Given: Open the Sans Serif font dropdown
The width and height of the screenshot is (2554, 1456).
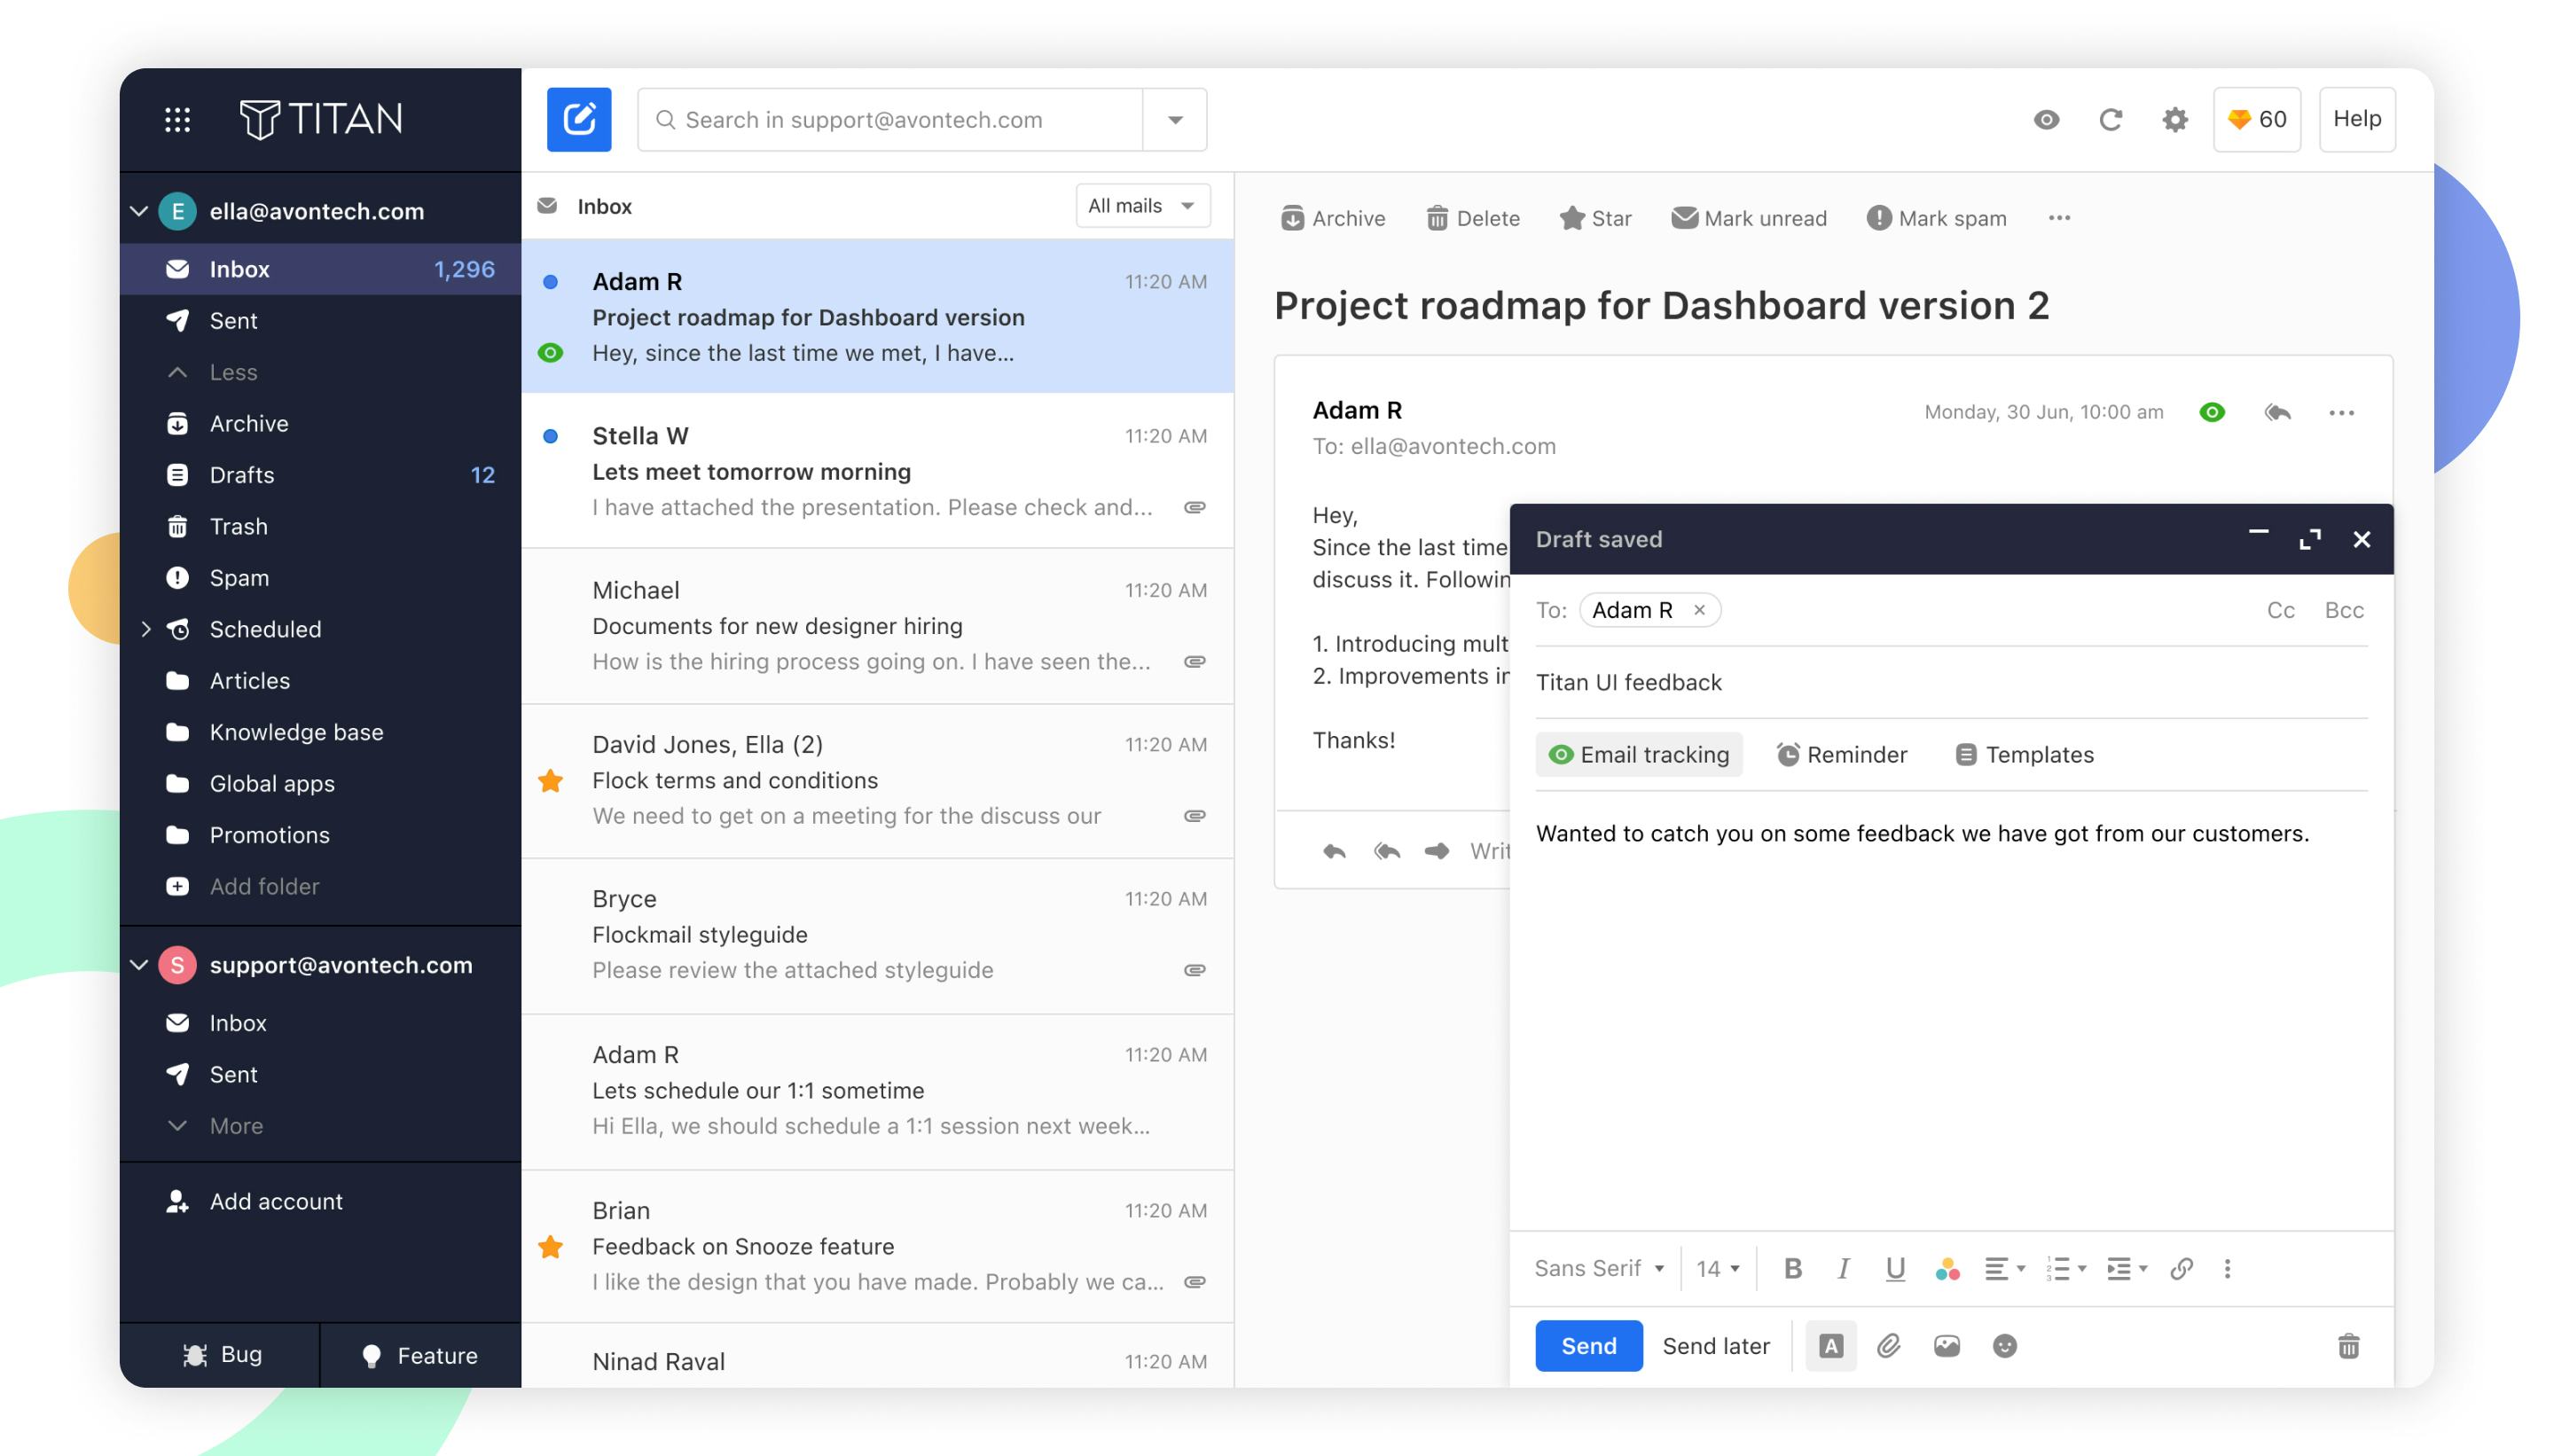Looking at the screenshot, I should point(1597,1268).
